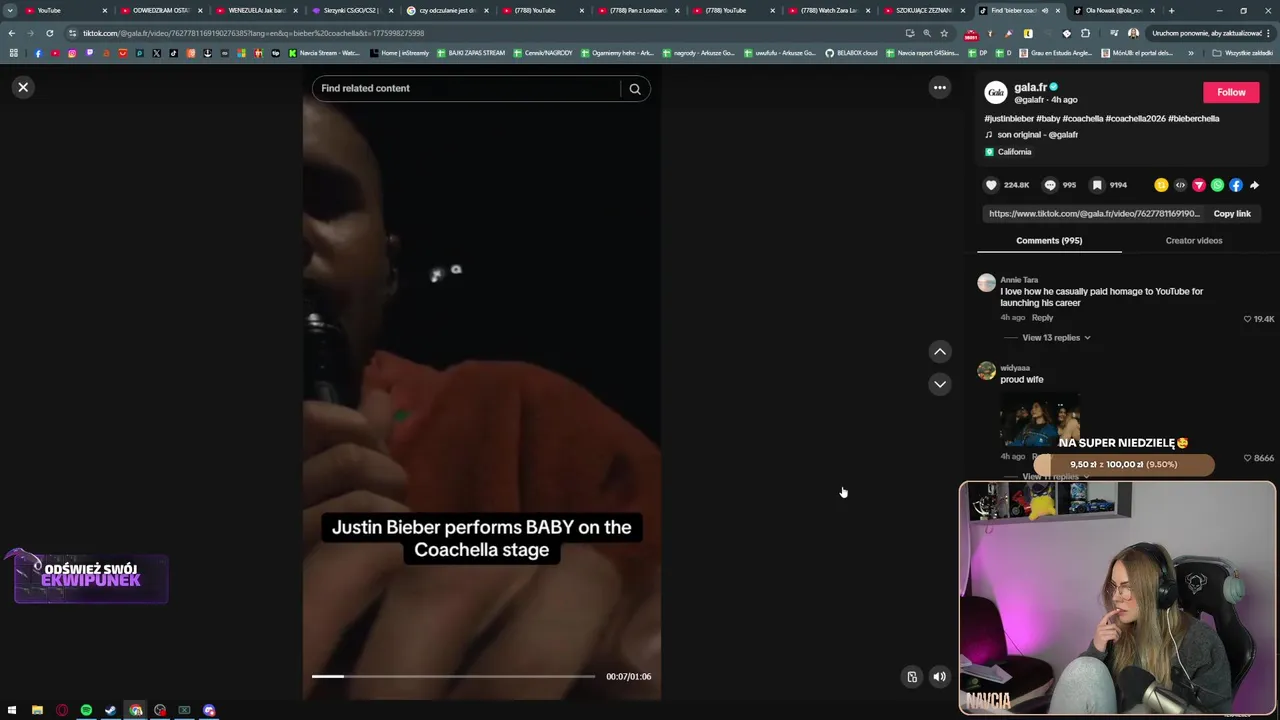This screenshot has width=1280, height=720.
Task: Open the embed code icon
Action: [1180, 185]
